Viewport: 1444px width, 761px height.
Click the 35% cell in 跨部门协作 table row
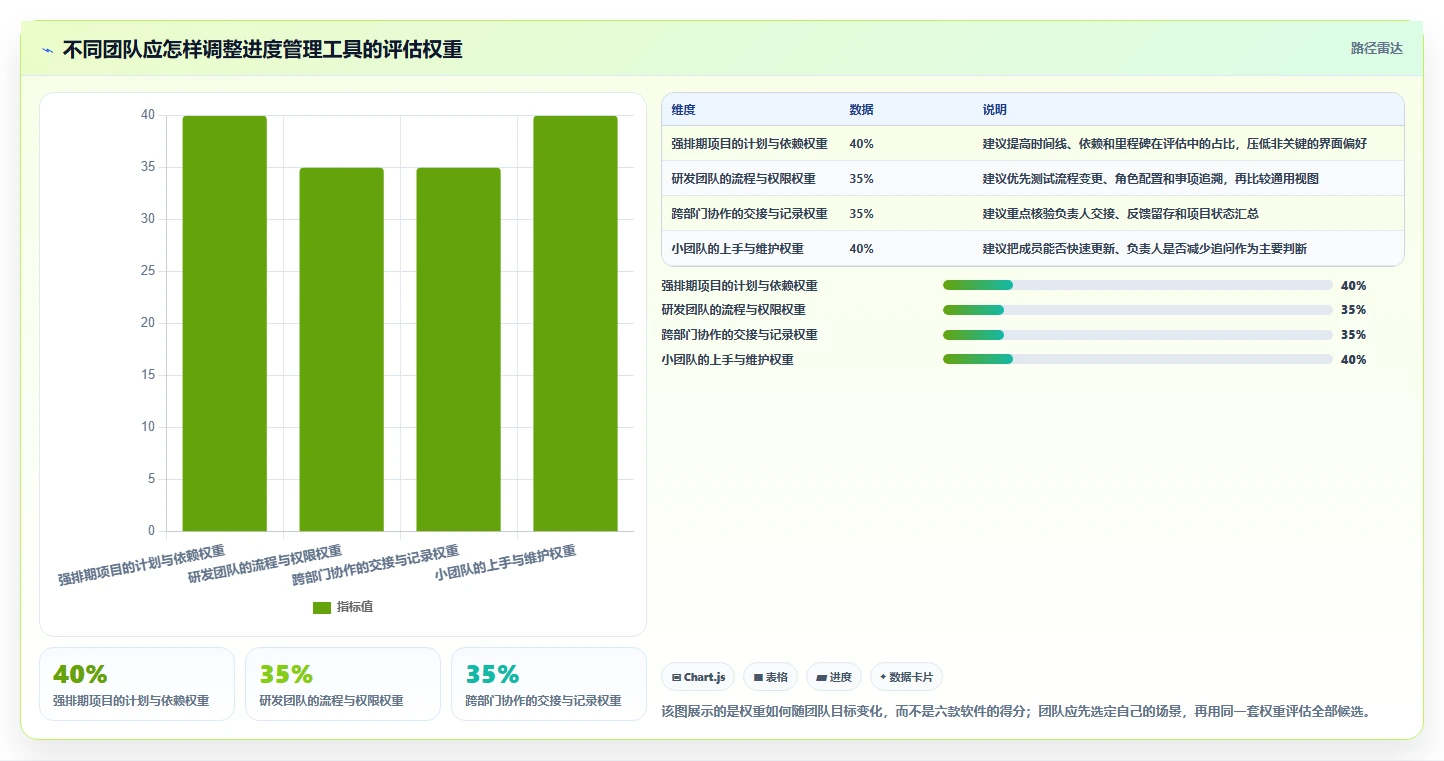tap(862, 213)
